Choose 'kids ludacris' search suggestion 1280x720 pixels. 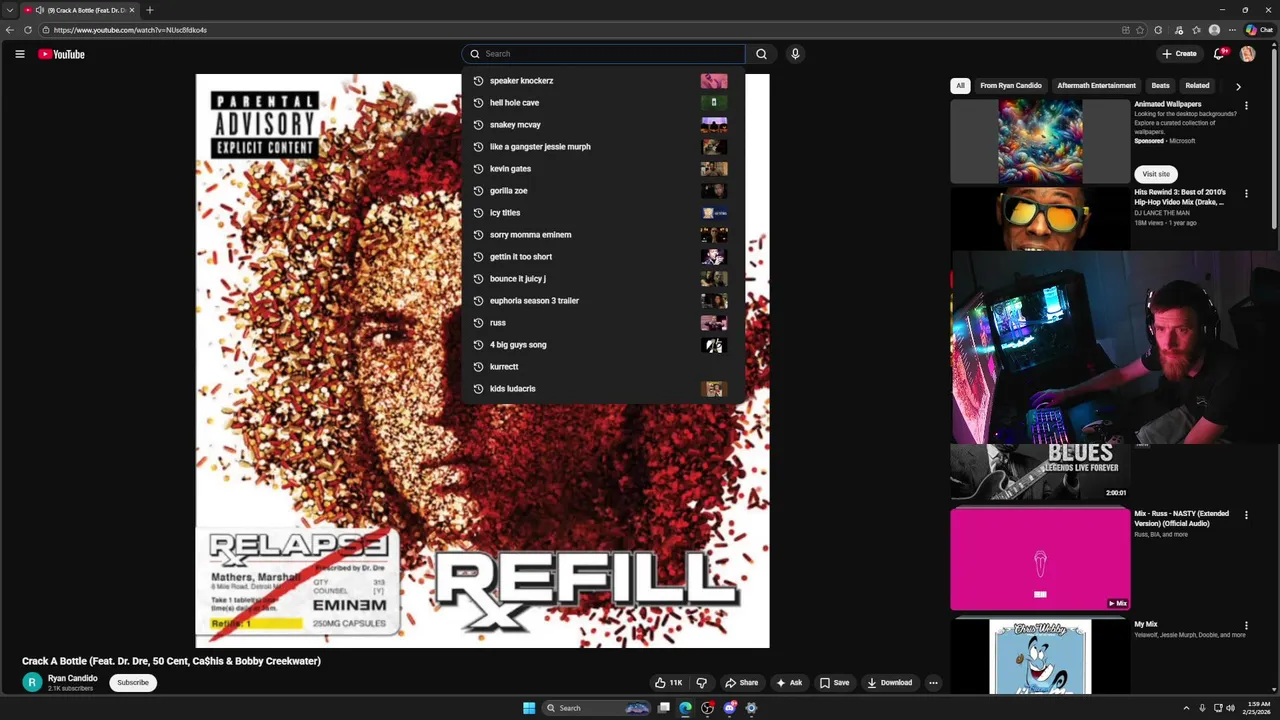603,389
